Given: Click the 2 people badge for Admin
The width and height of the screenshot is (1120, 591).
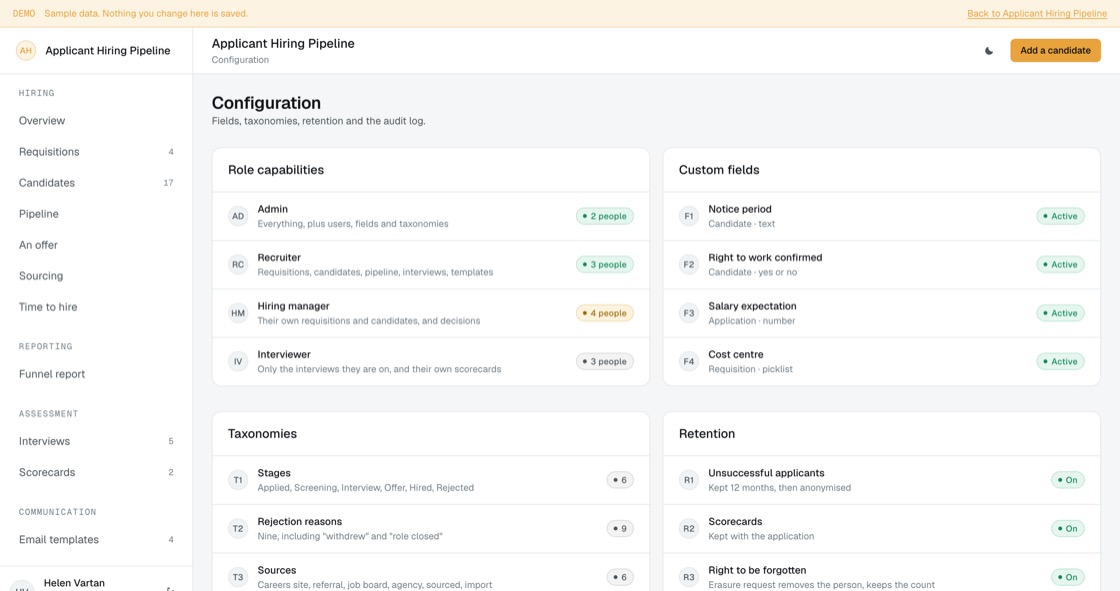Looking at the screenshot, I should 604,216.
